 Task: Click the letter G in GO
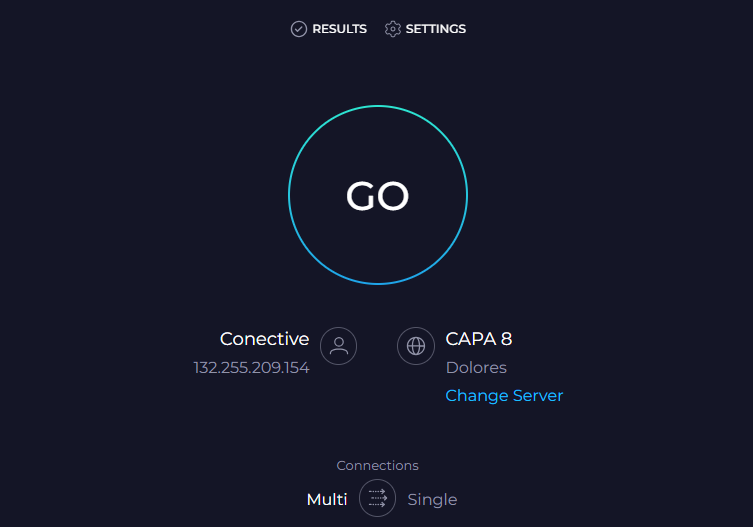[x=360, y=197]
